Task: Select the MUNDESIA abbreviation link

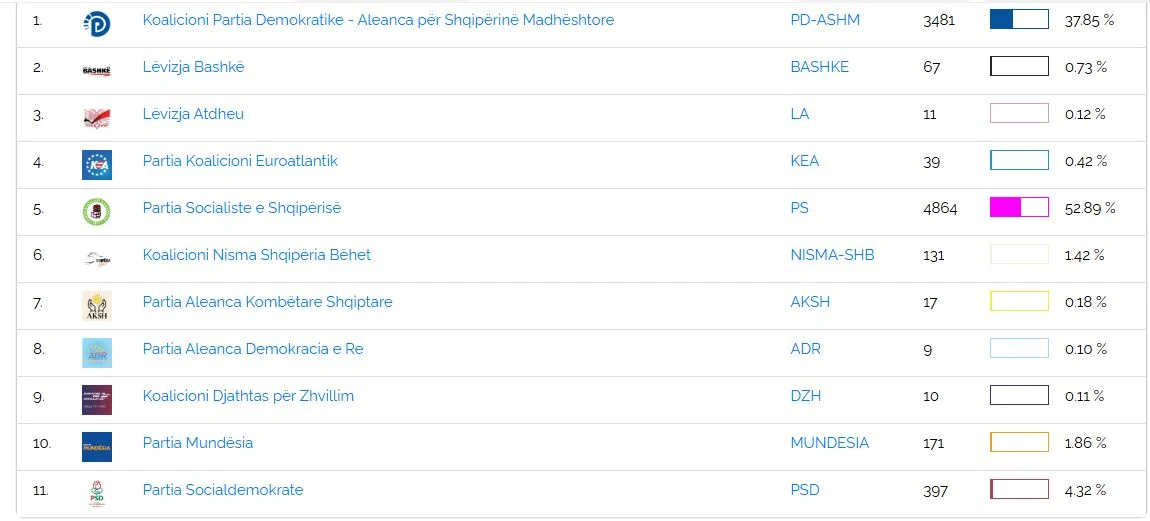Action: 829,443
